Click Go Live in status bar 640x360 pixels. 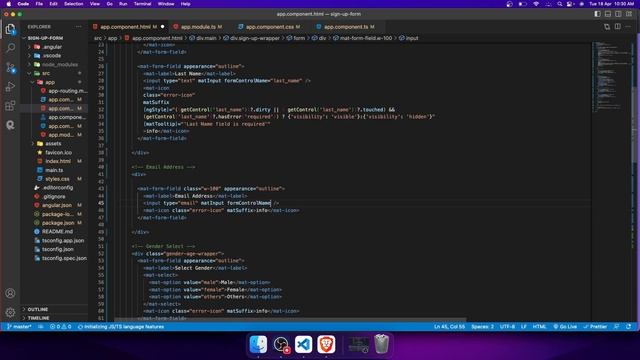tap(565, 327)
